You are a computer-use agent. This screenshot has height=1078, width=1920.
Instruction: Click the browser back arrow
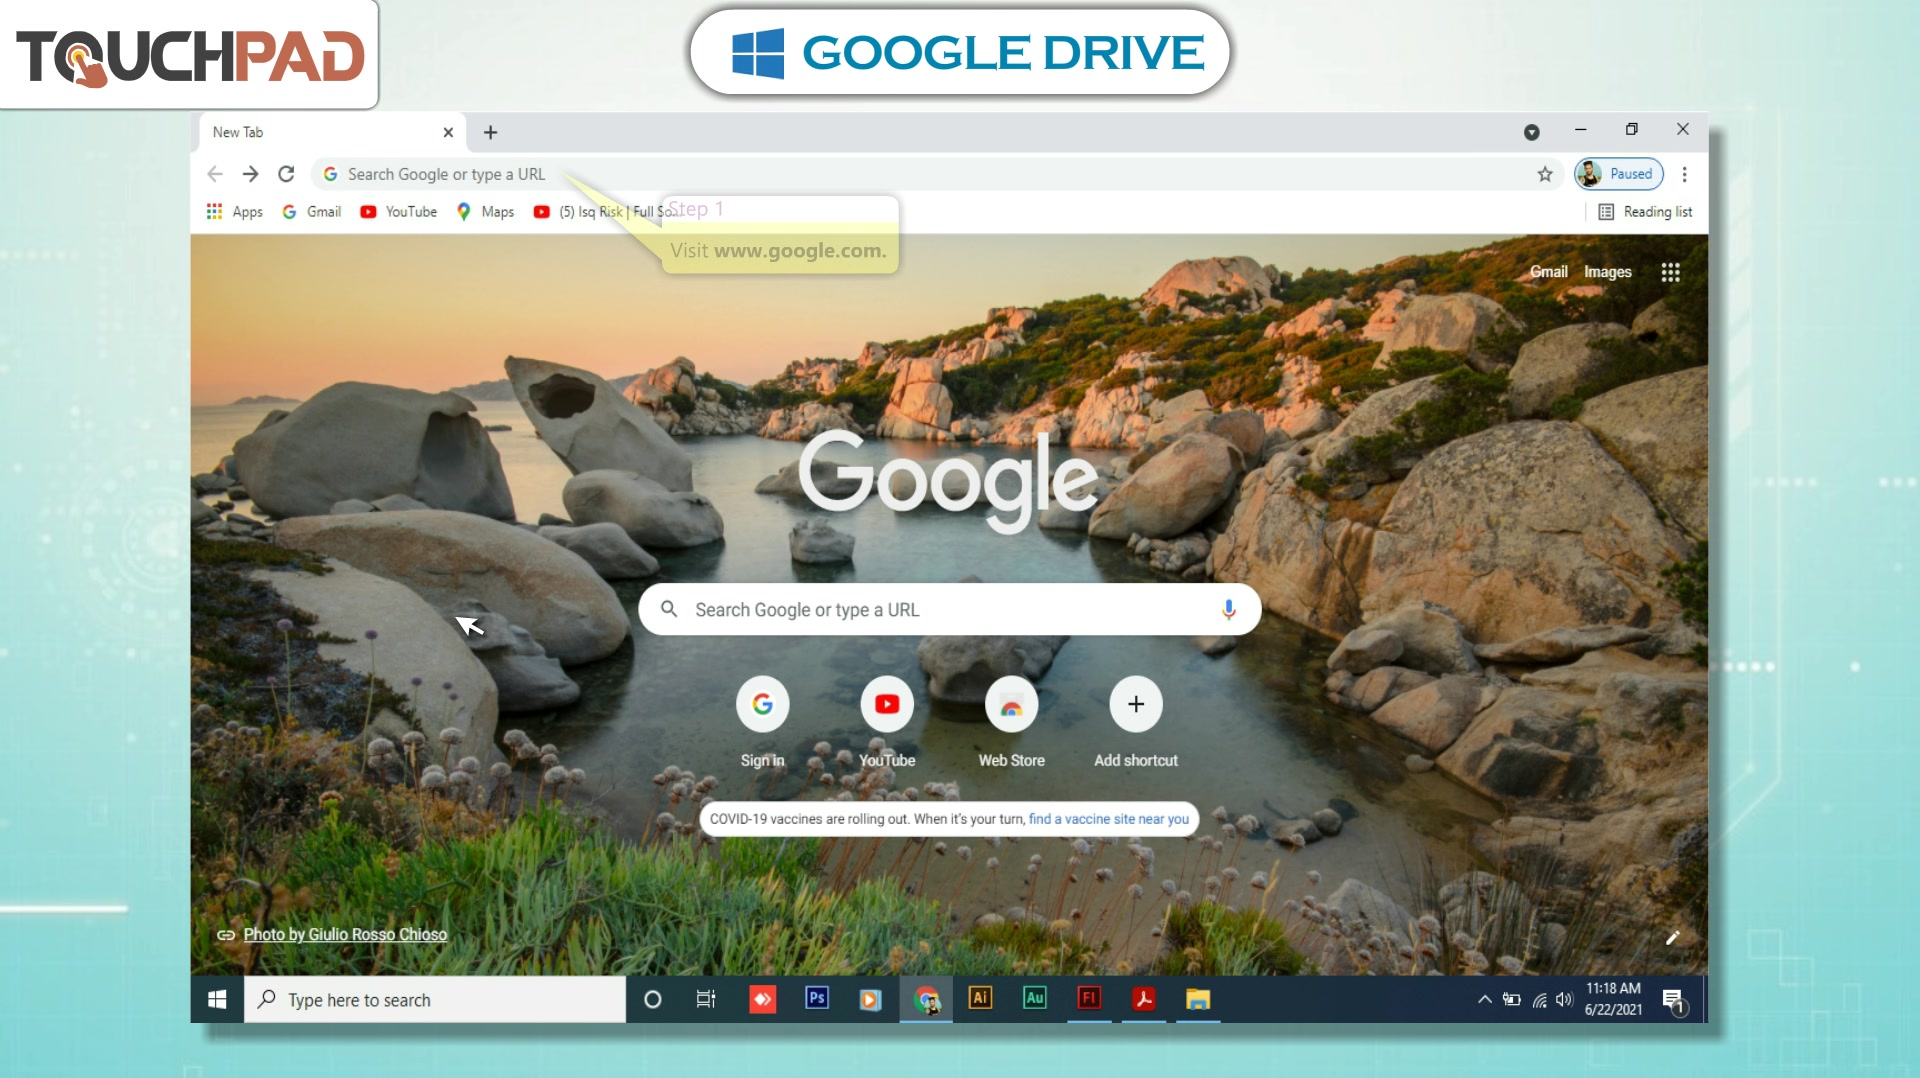click(x=215, y=174)
